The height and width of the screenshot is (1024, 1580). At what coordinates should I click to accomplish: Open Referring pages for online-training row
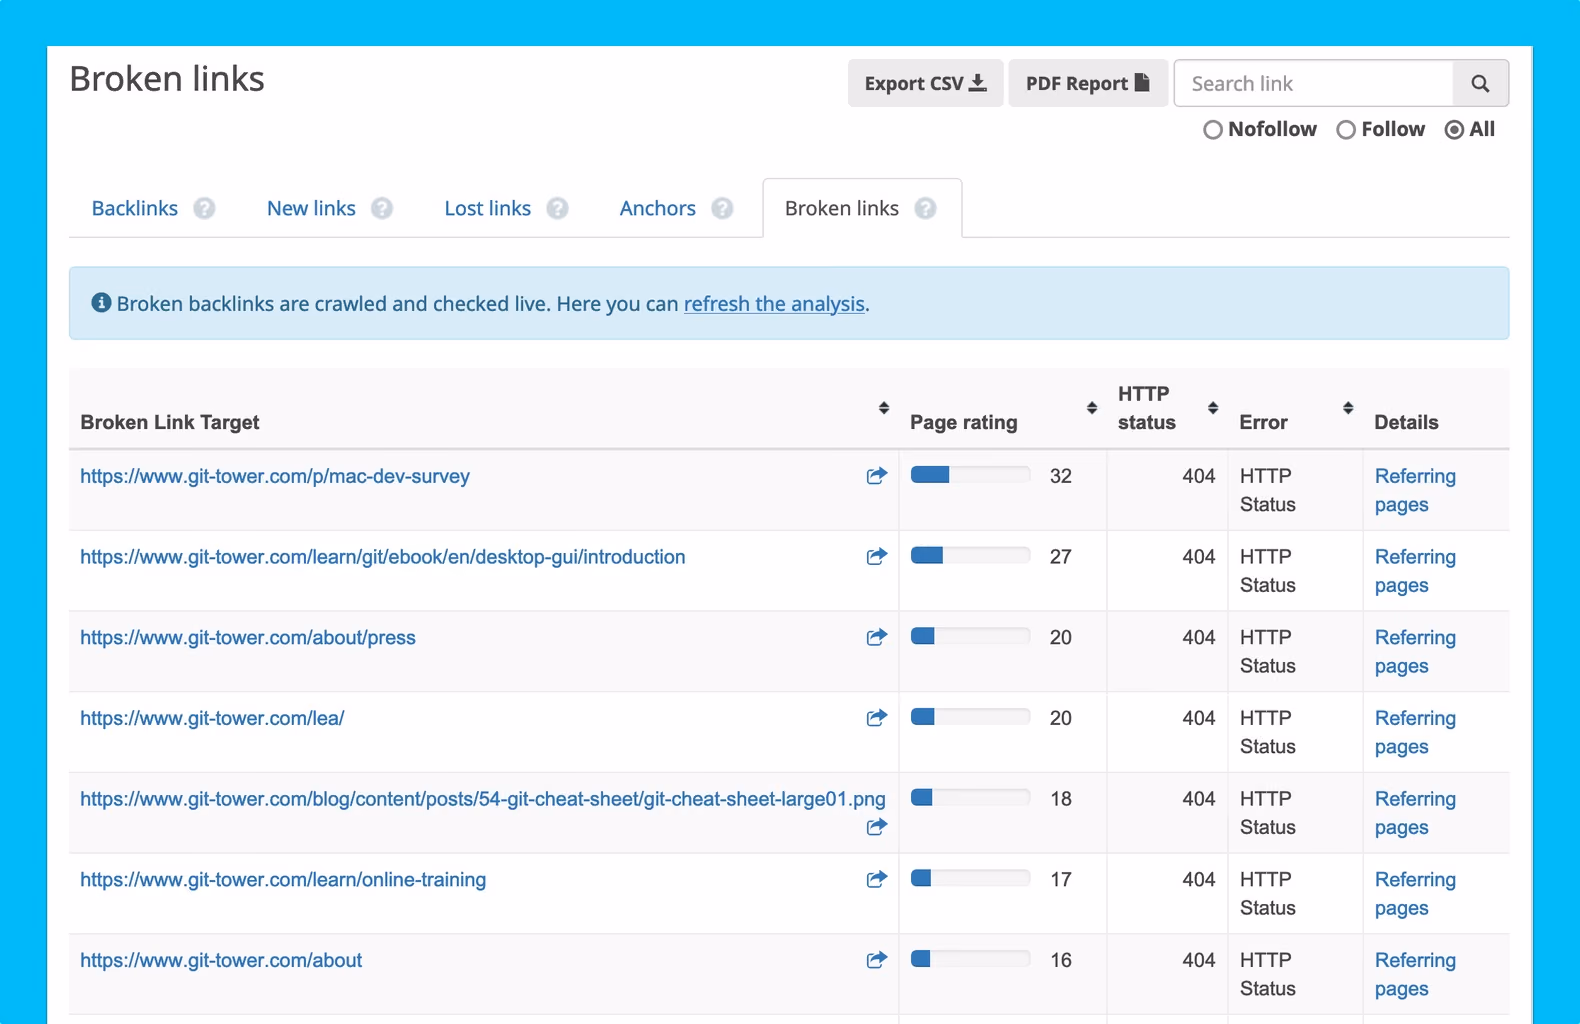1415,893
